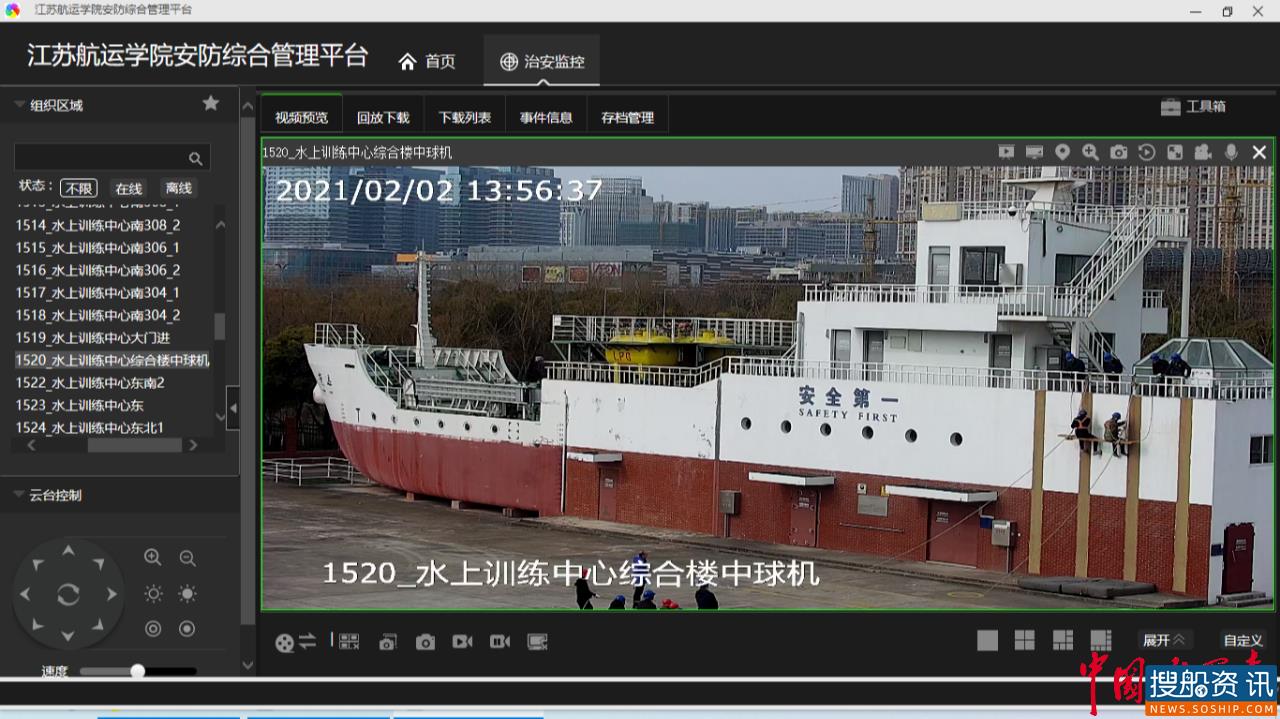Select camera 1524_水上训练中心东北1
1280x719 pixels.
pyautogui.click(x=90, y=427)
